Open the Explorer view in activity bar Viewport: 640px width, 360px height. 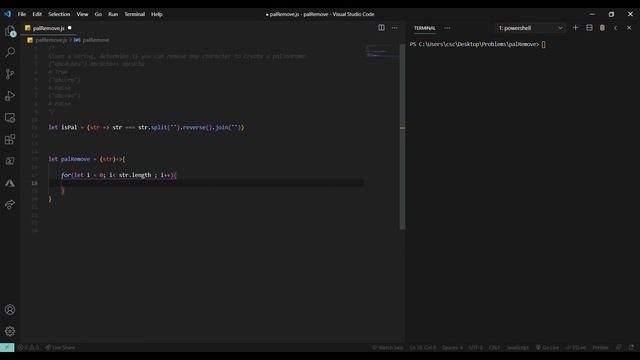[x=10, y=31]
